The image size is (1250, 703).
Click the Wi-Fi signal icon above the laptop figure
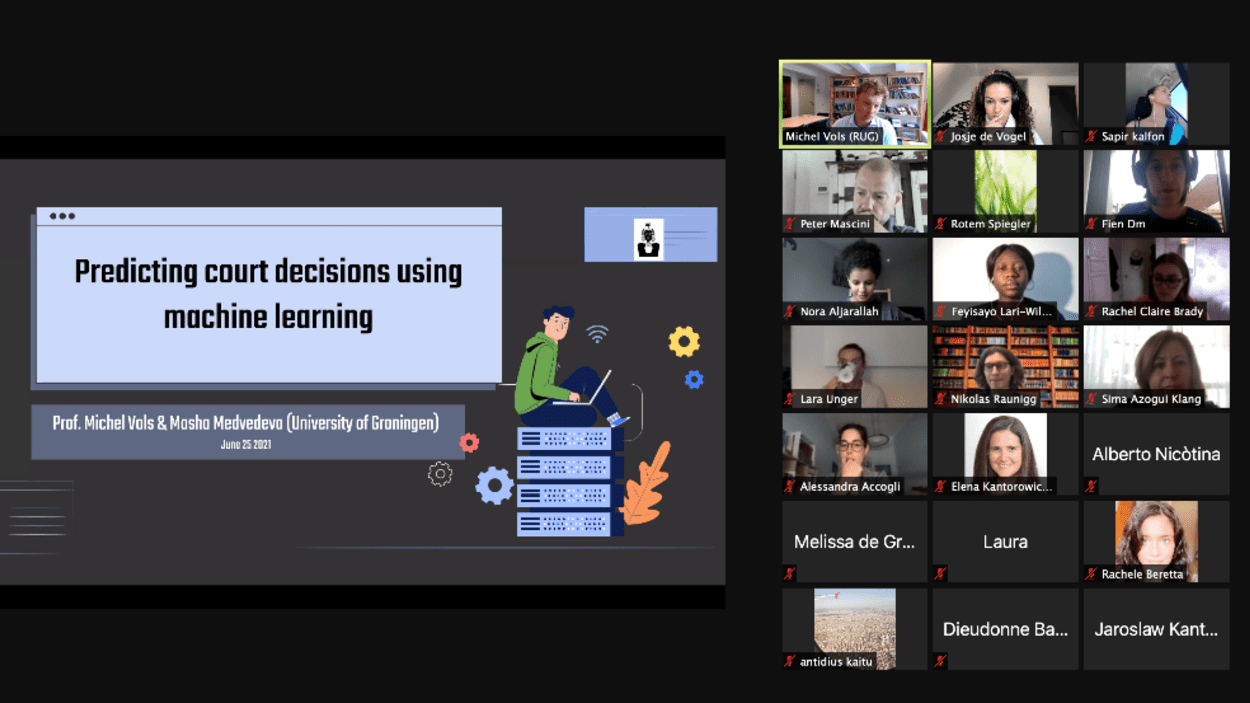coord(597,334)
